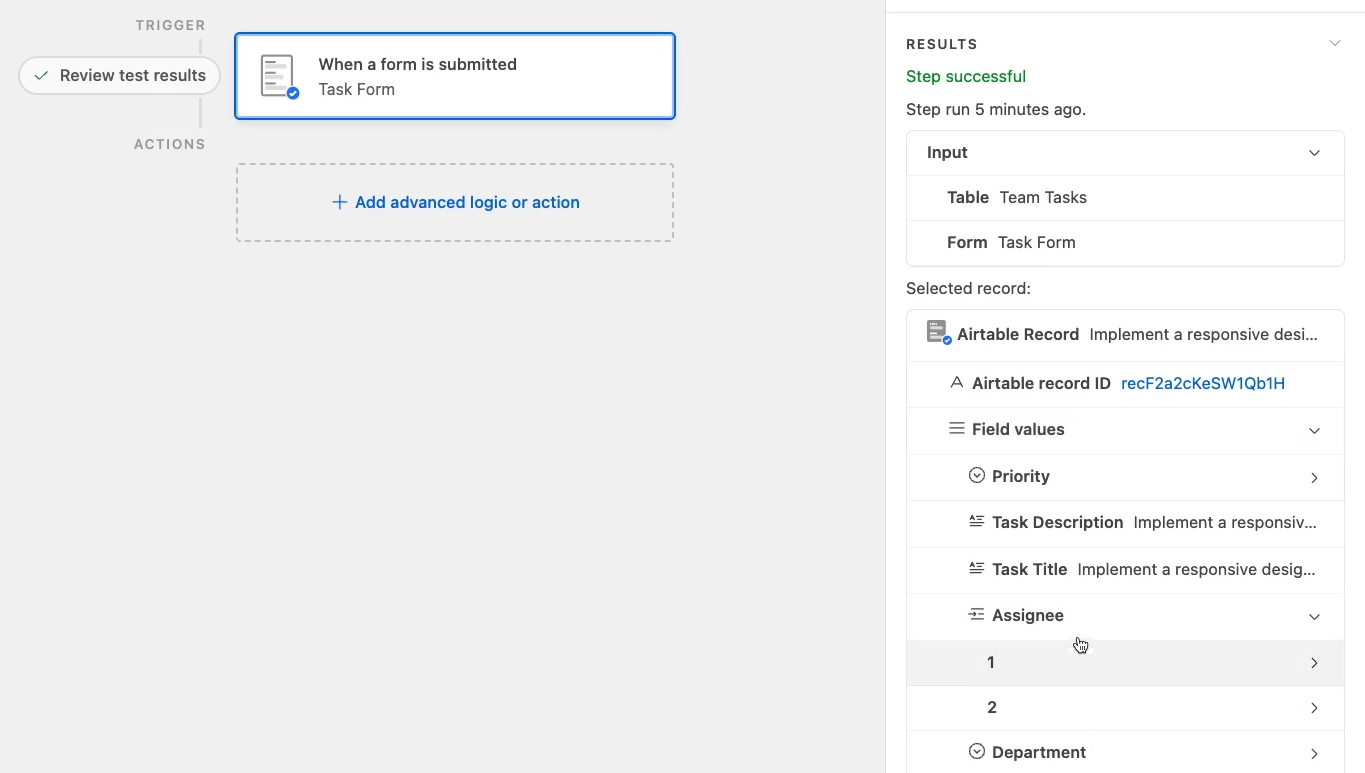Click the Airtable Record header row
Image resolution: width=1365 pixels, height=773 pixels.
pyautogui.click(x=1125, y=334)
